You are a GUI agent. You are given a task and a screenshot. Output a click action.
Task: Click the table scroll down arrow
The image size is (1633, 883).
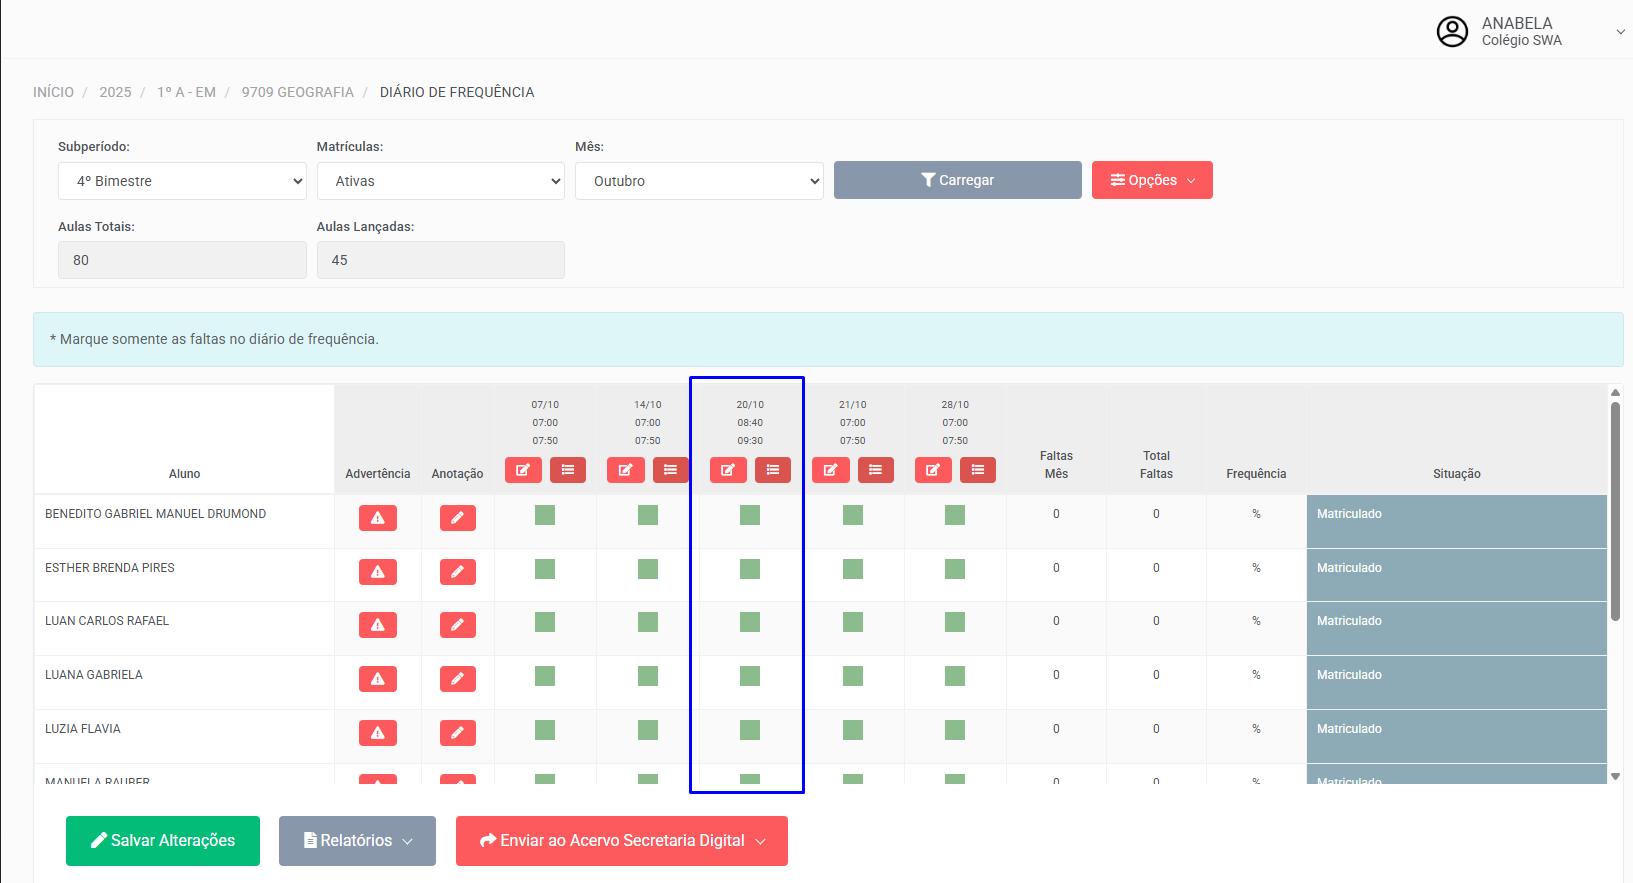pos(1615,776)
